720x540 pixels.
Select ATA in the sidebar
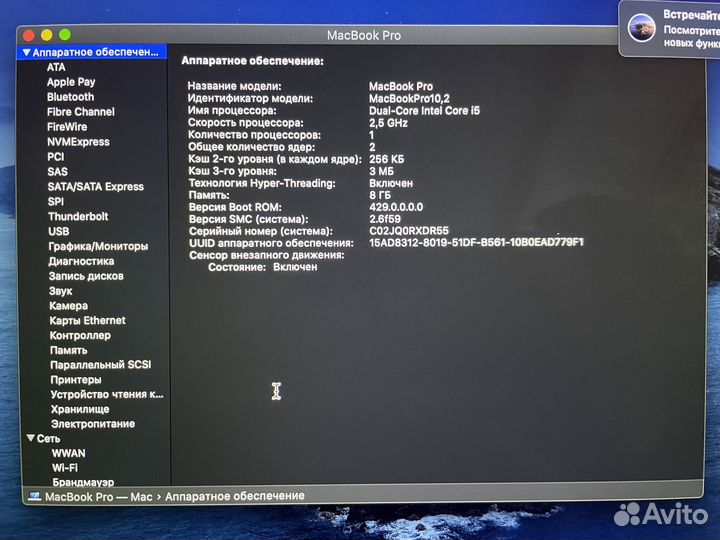coord(56,68)
